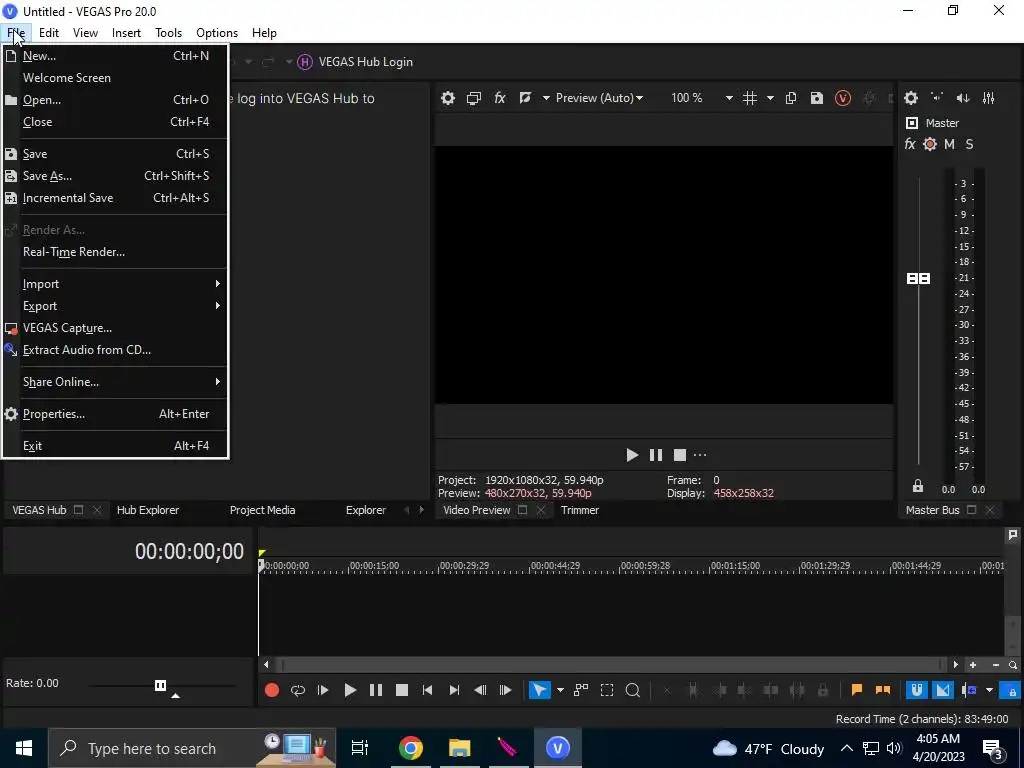Open Master FX button

pos(910,144)
